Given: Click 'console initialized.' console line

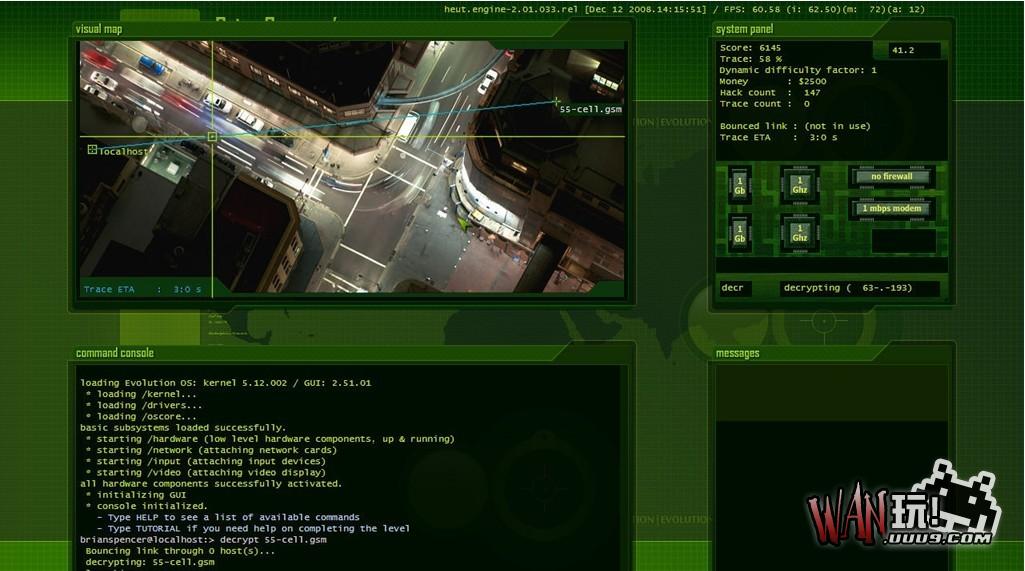Looking at the screenshot, I should point(146,506).
